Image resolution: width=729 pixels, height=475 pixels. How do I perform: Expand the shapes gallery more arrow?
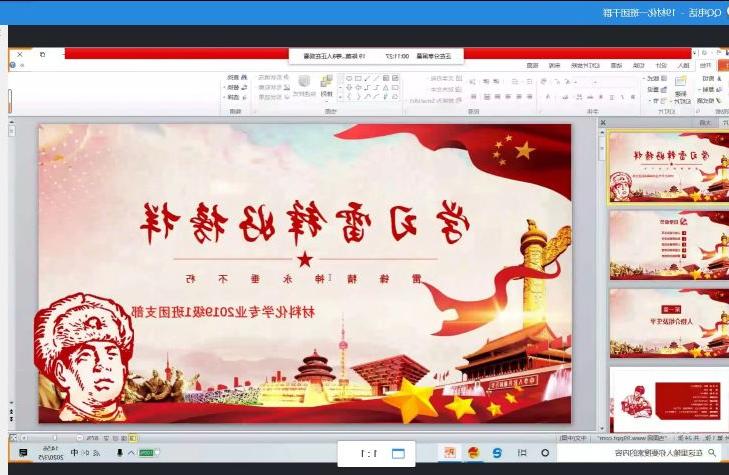pos(340,97)
